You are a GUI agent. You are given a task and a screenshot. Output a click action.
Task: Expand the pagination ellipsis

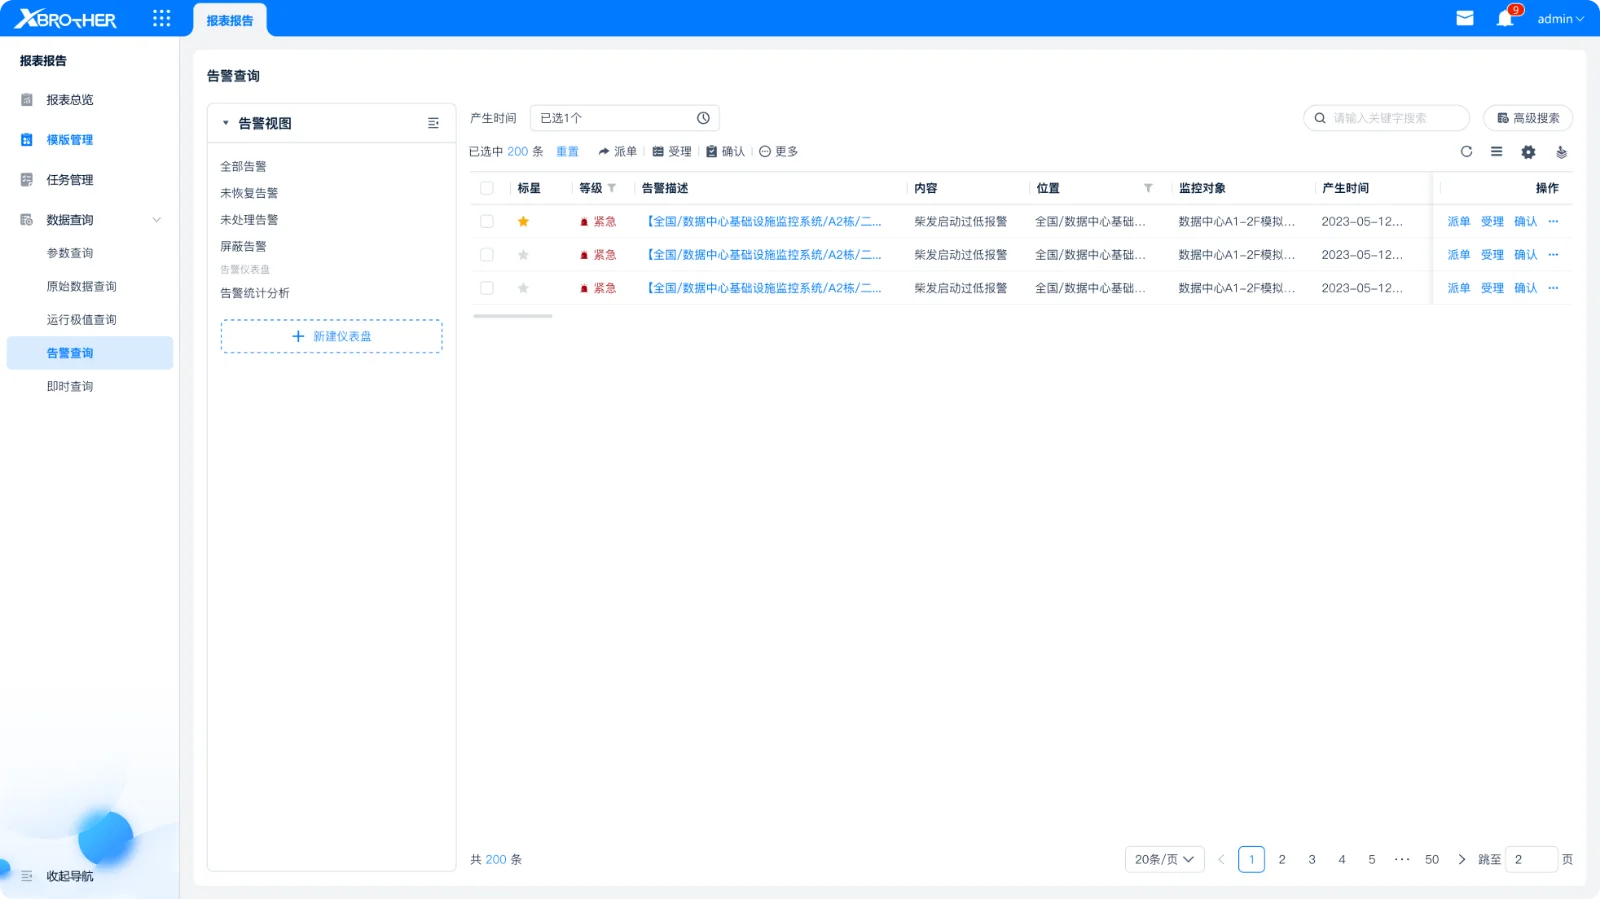(x=1402, y=859)
